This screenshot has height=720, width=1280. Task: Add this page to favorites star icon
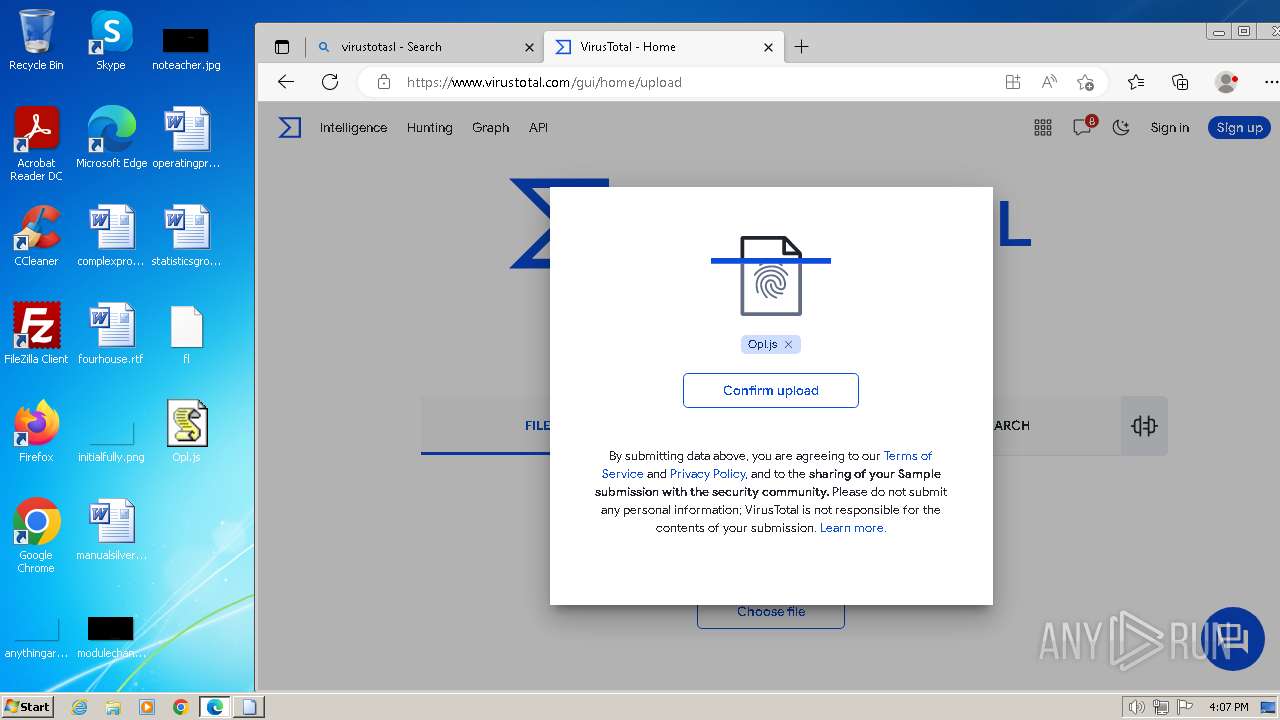point(1085,82)
